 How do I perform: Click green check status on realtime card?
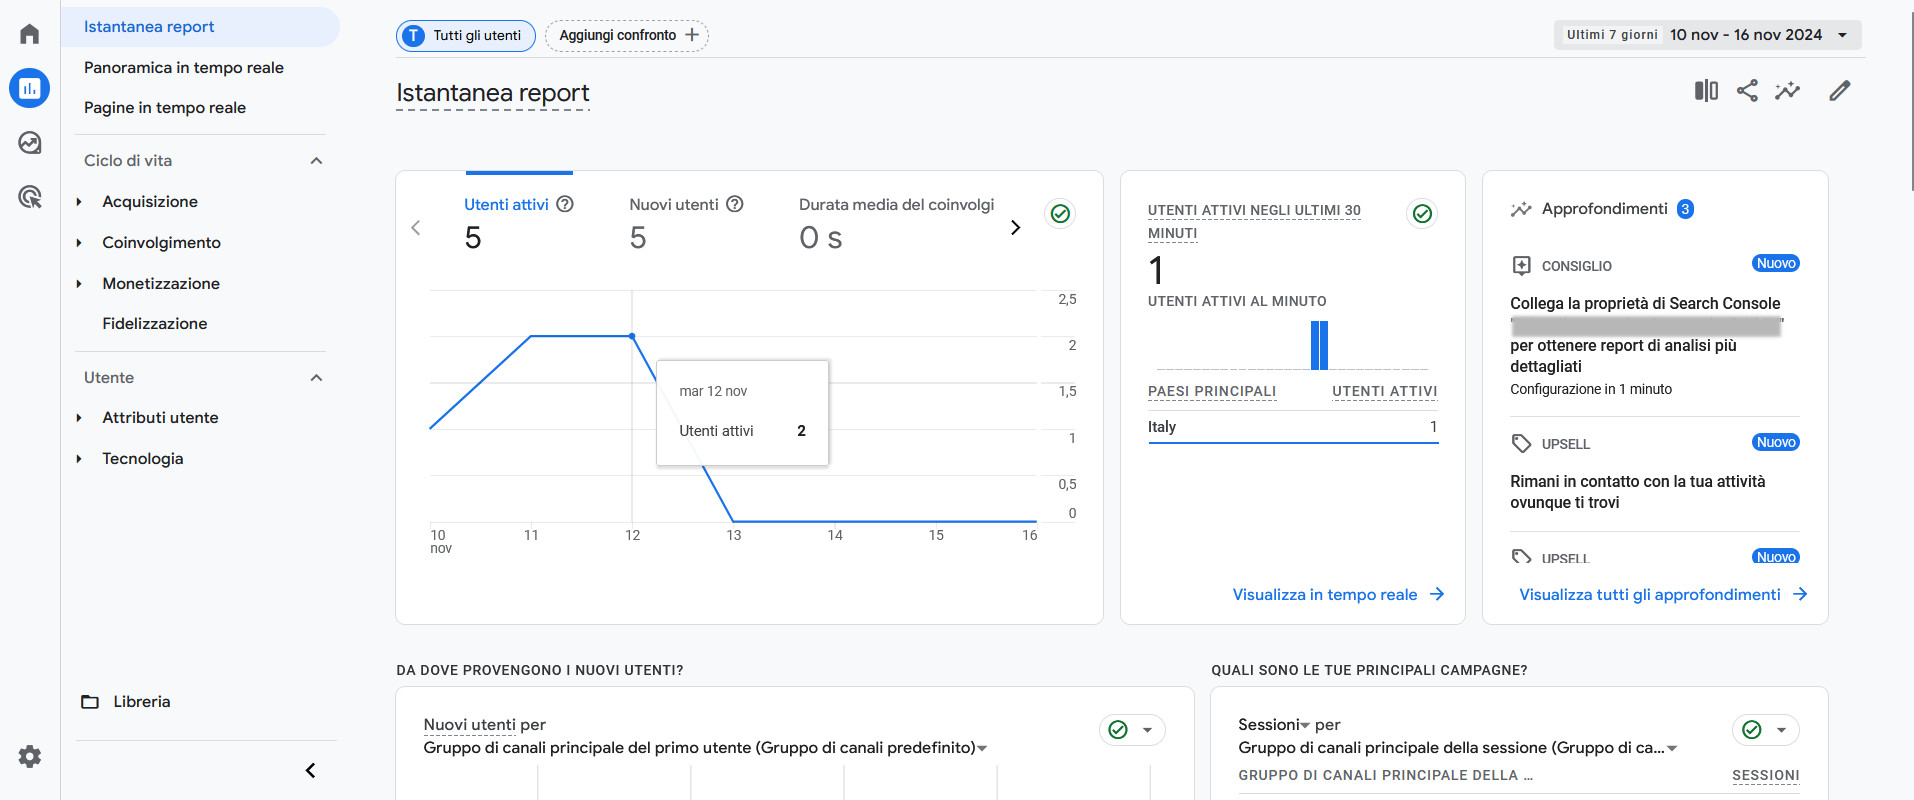coord(1422,213)
